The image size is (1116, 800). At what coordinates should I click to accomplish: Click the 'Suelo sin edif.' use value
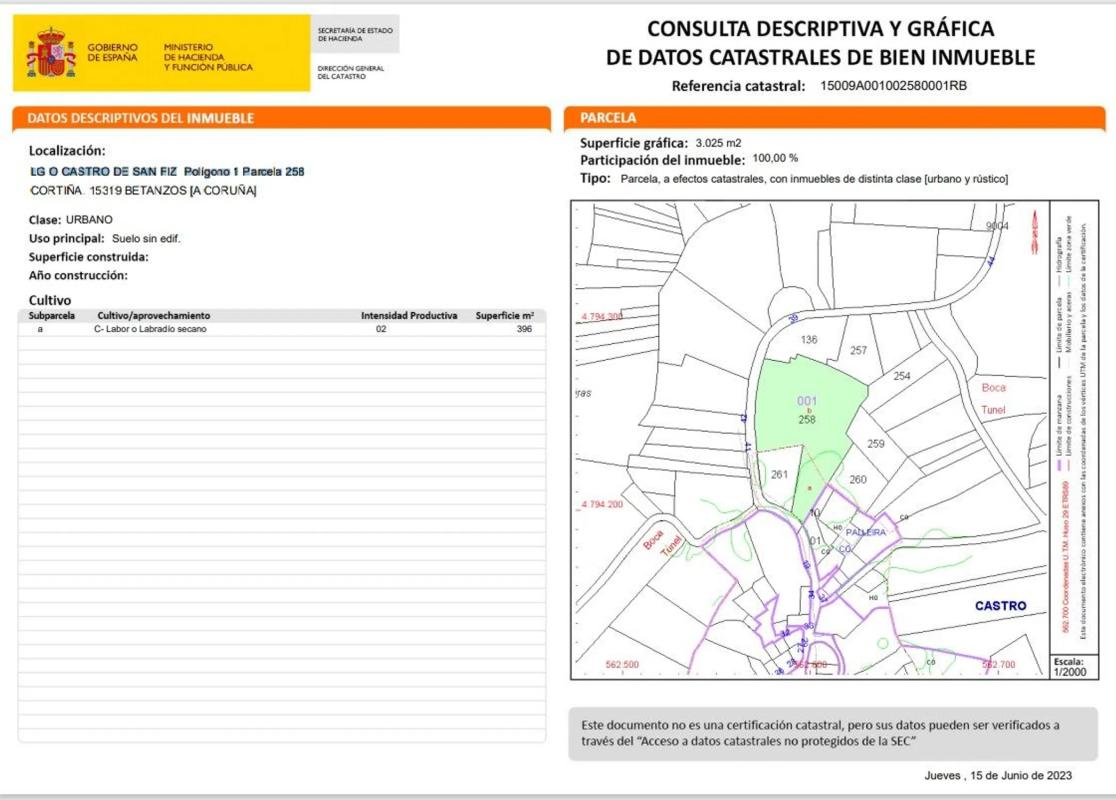tap(146, 238)
